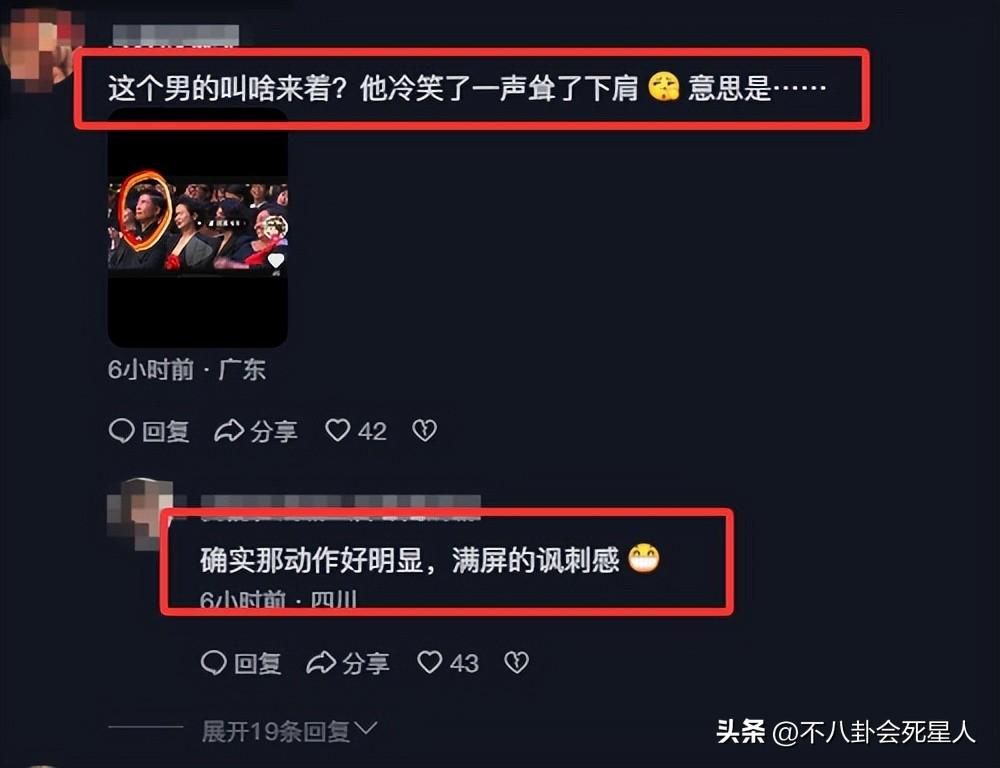Click reply bubble icon on Sichuan comment
1000x768 pixels.
(214, 663)
